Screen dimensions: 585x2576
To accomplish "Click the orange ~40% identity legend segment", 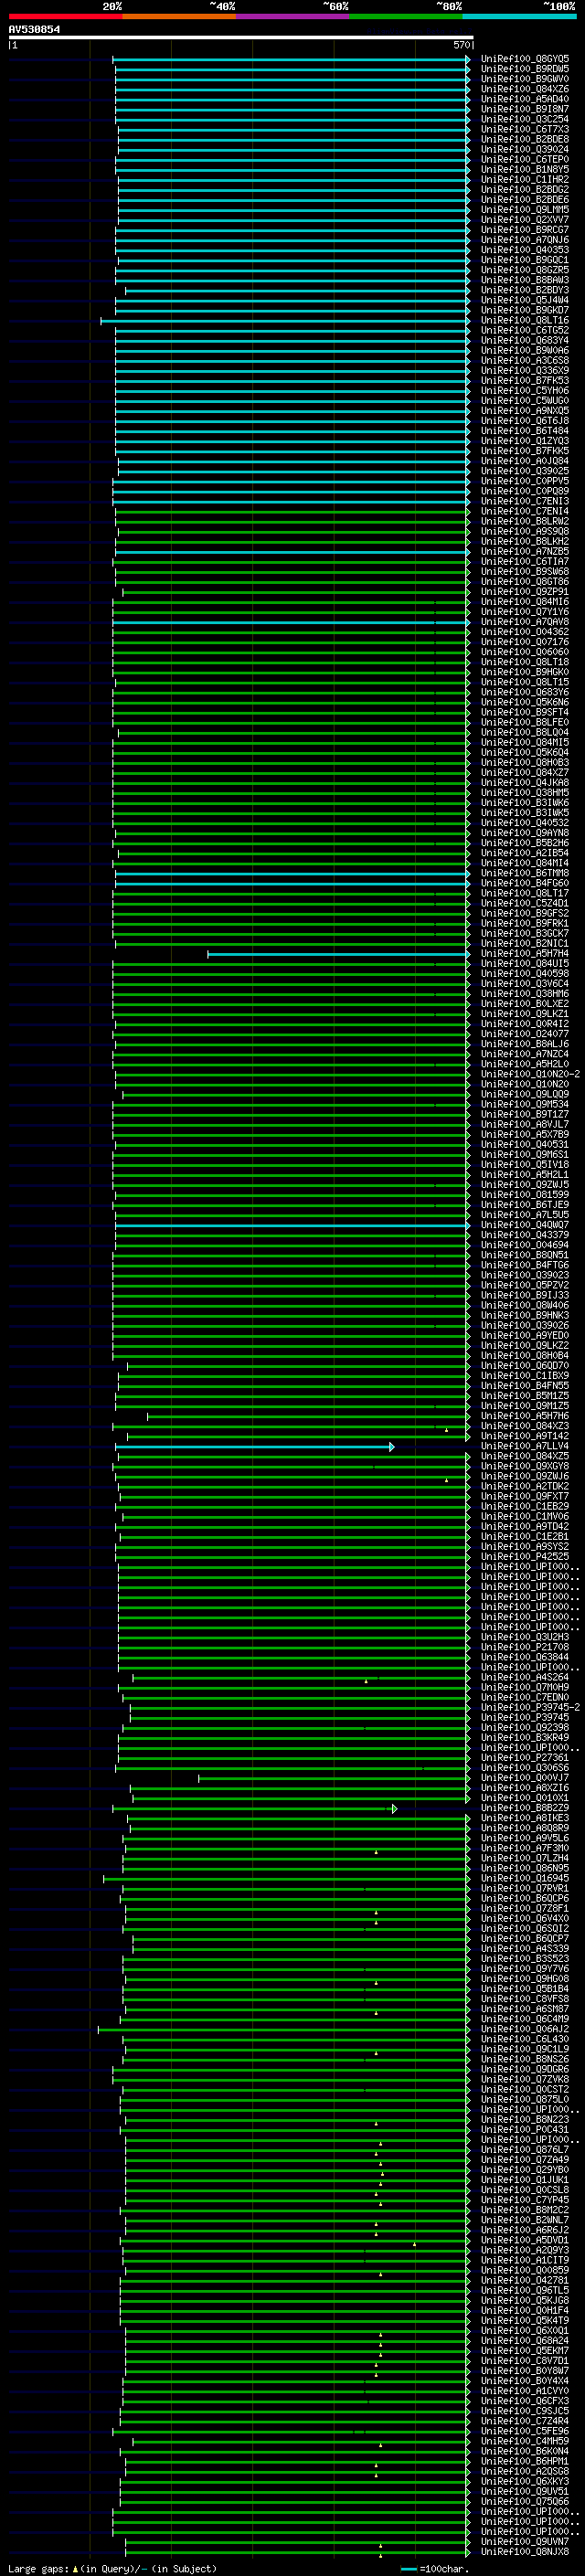I will pyautogui.click(x=179, y=16).
